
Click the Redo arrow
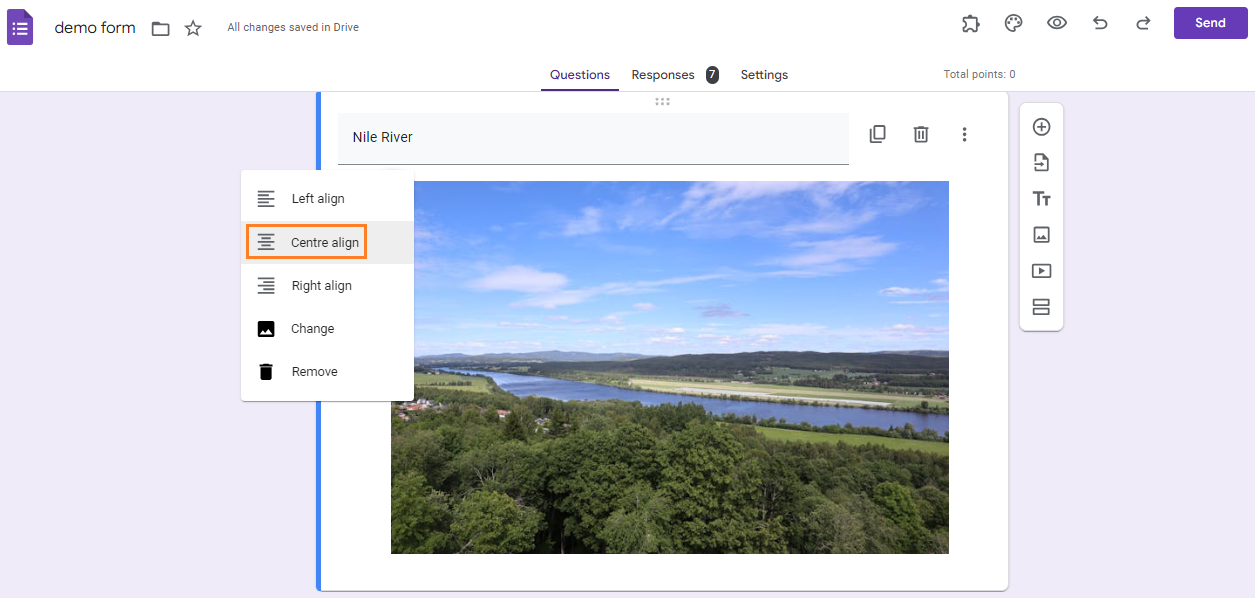[x=1143, y=23]
